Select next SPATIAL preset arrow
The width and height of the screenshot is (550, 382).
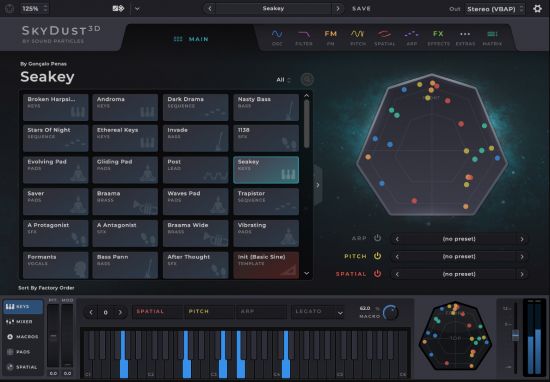(522, 274)
